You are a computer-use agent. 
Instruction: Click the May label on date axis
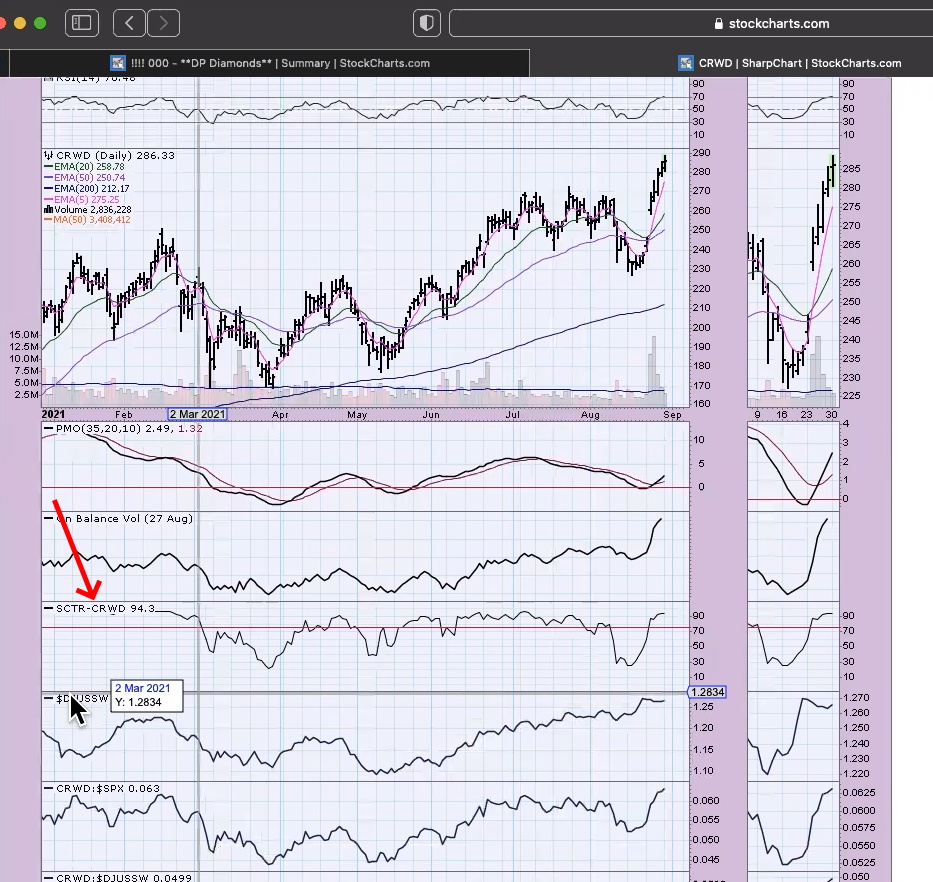pos(357,415)
